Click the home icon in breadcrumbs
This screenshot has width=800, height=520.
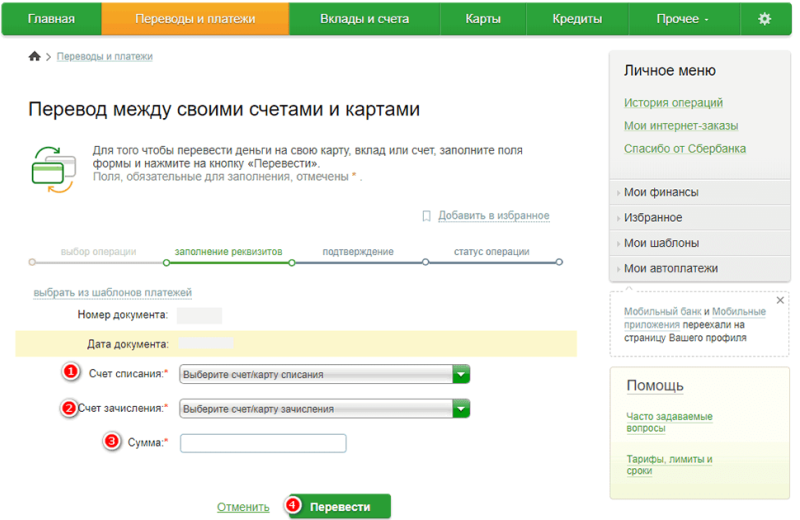pyautogui.click(x=35, y=57)
